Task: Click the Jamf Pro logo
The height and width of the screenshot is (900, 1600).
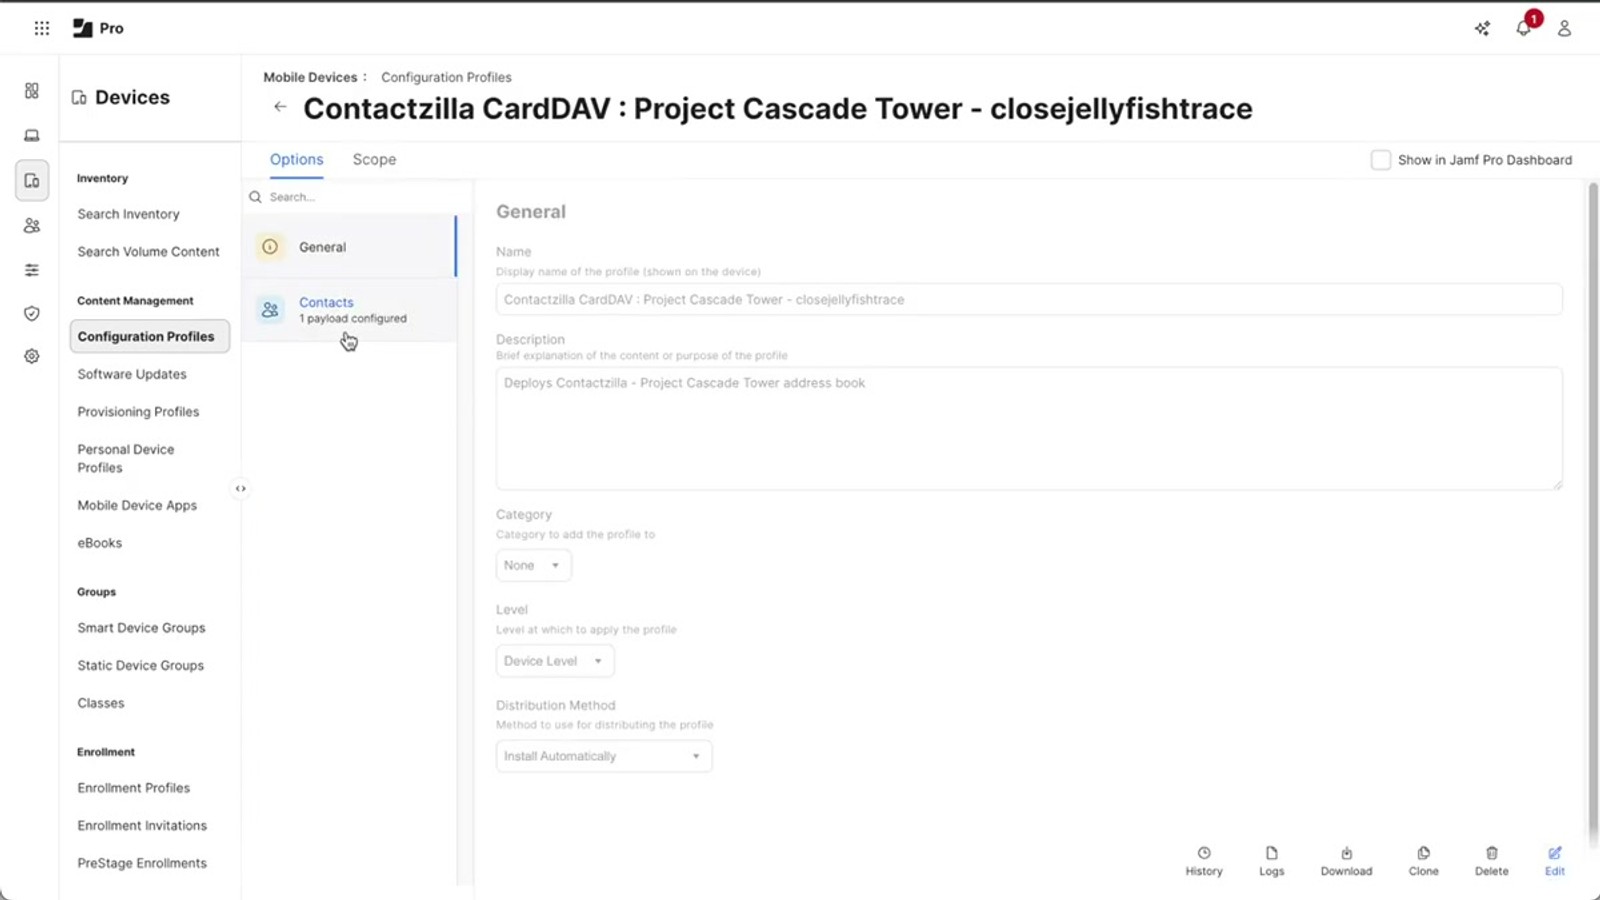Action: tap(98, 28)
